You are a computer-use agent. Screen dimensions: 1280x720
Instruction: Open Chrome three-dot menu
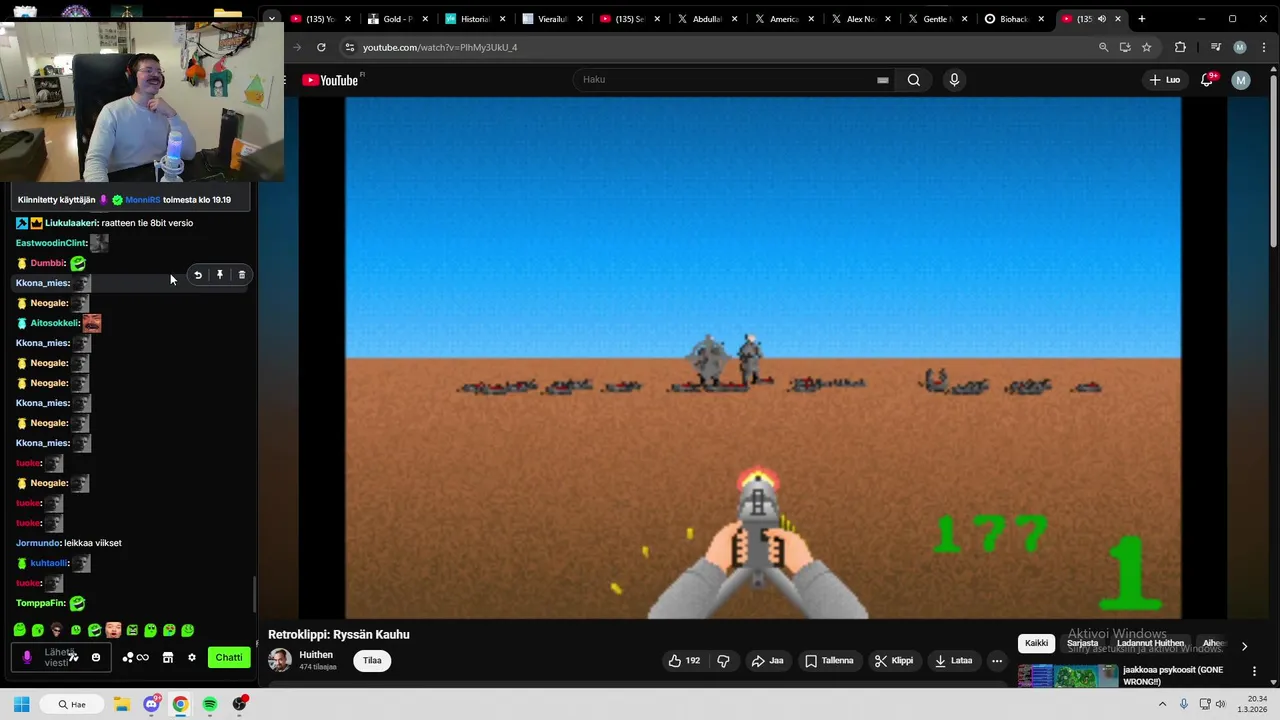click(x=1264, y=47)
